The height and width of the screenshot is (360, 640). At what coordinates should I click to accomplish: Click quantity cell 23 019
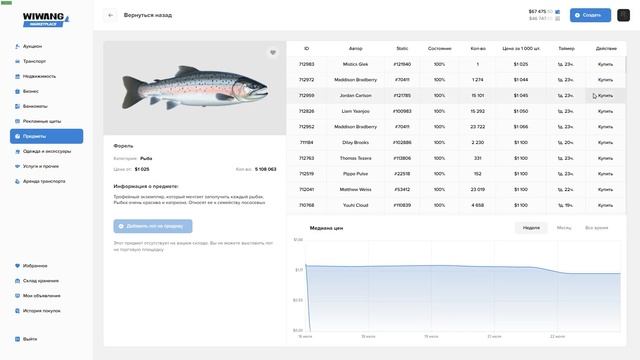[478, 189]
